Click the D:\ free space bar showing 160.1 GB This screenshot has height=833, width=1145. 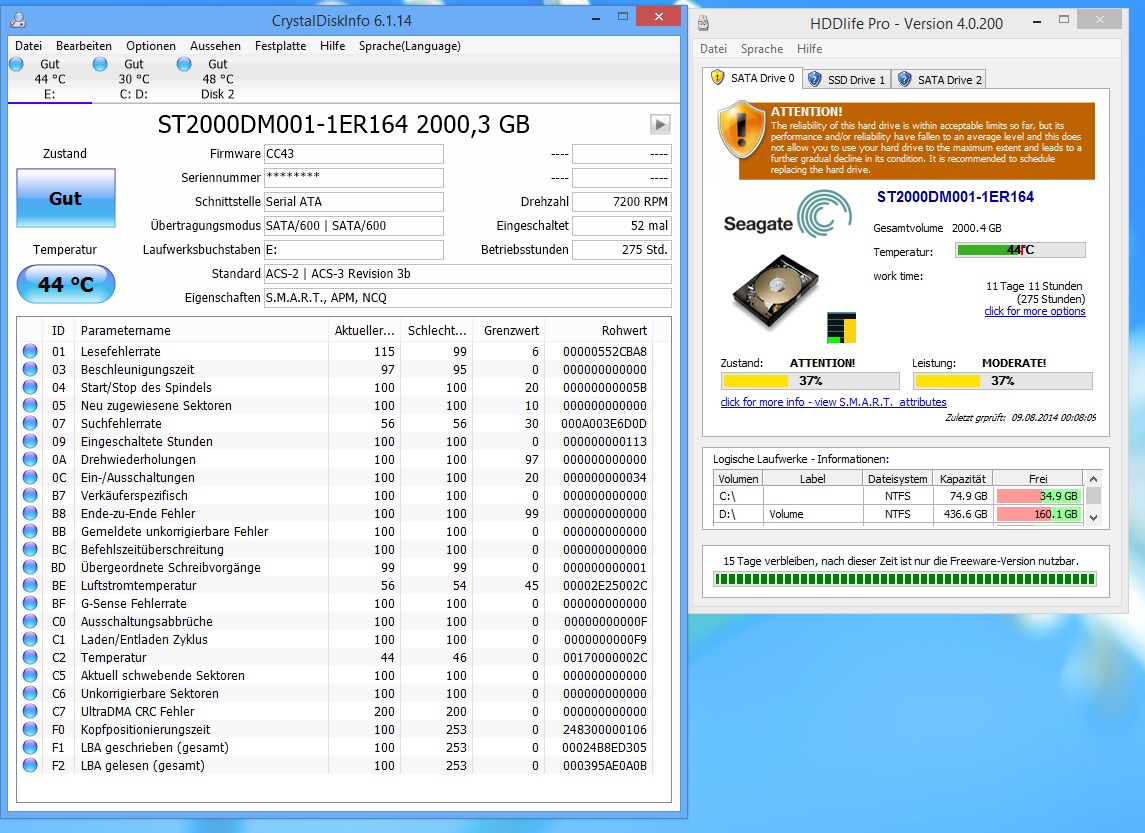1038,514
